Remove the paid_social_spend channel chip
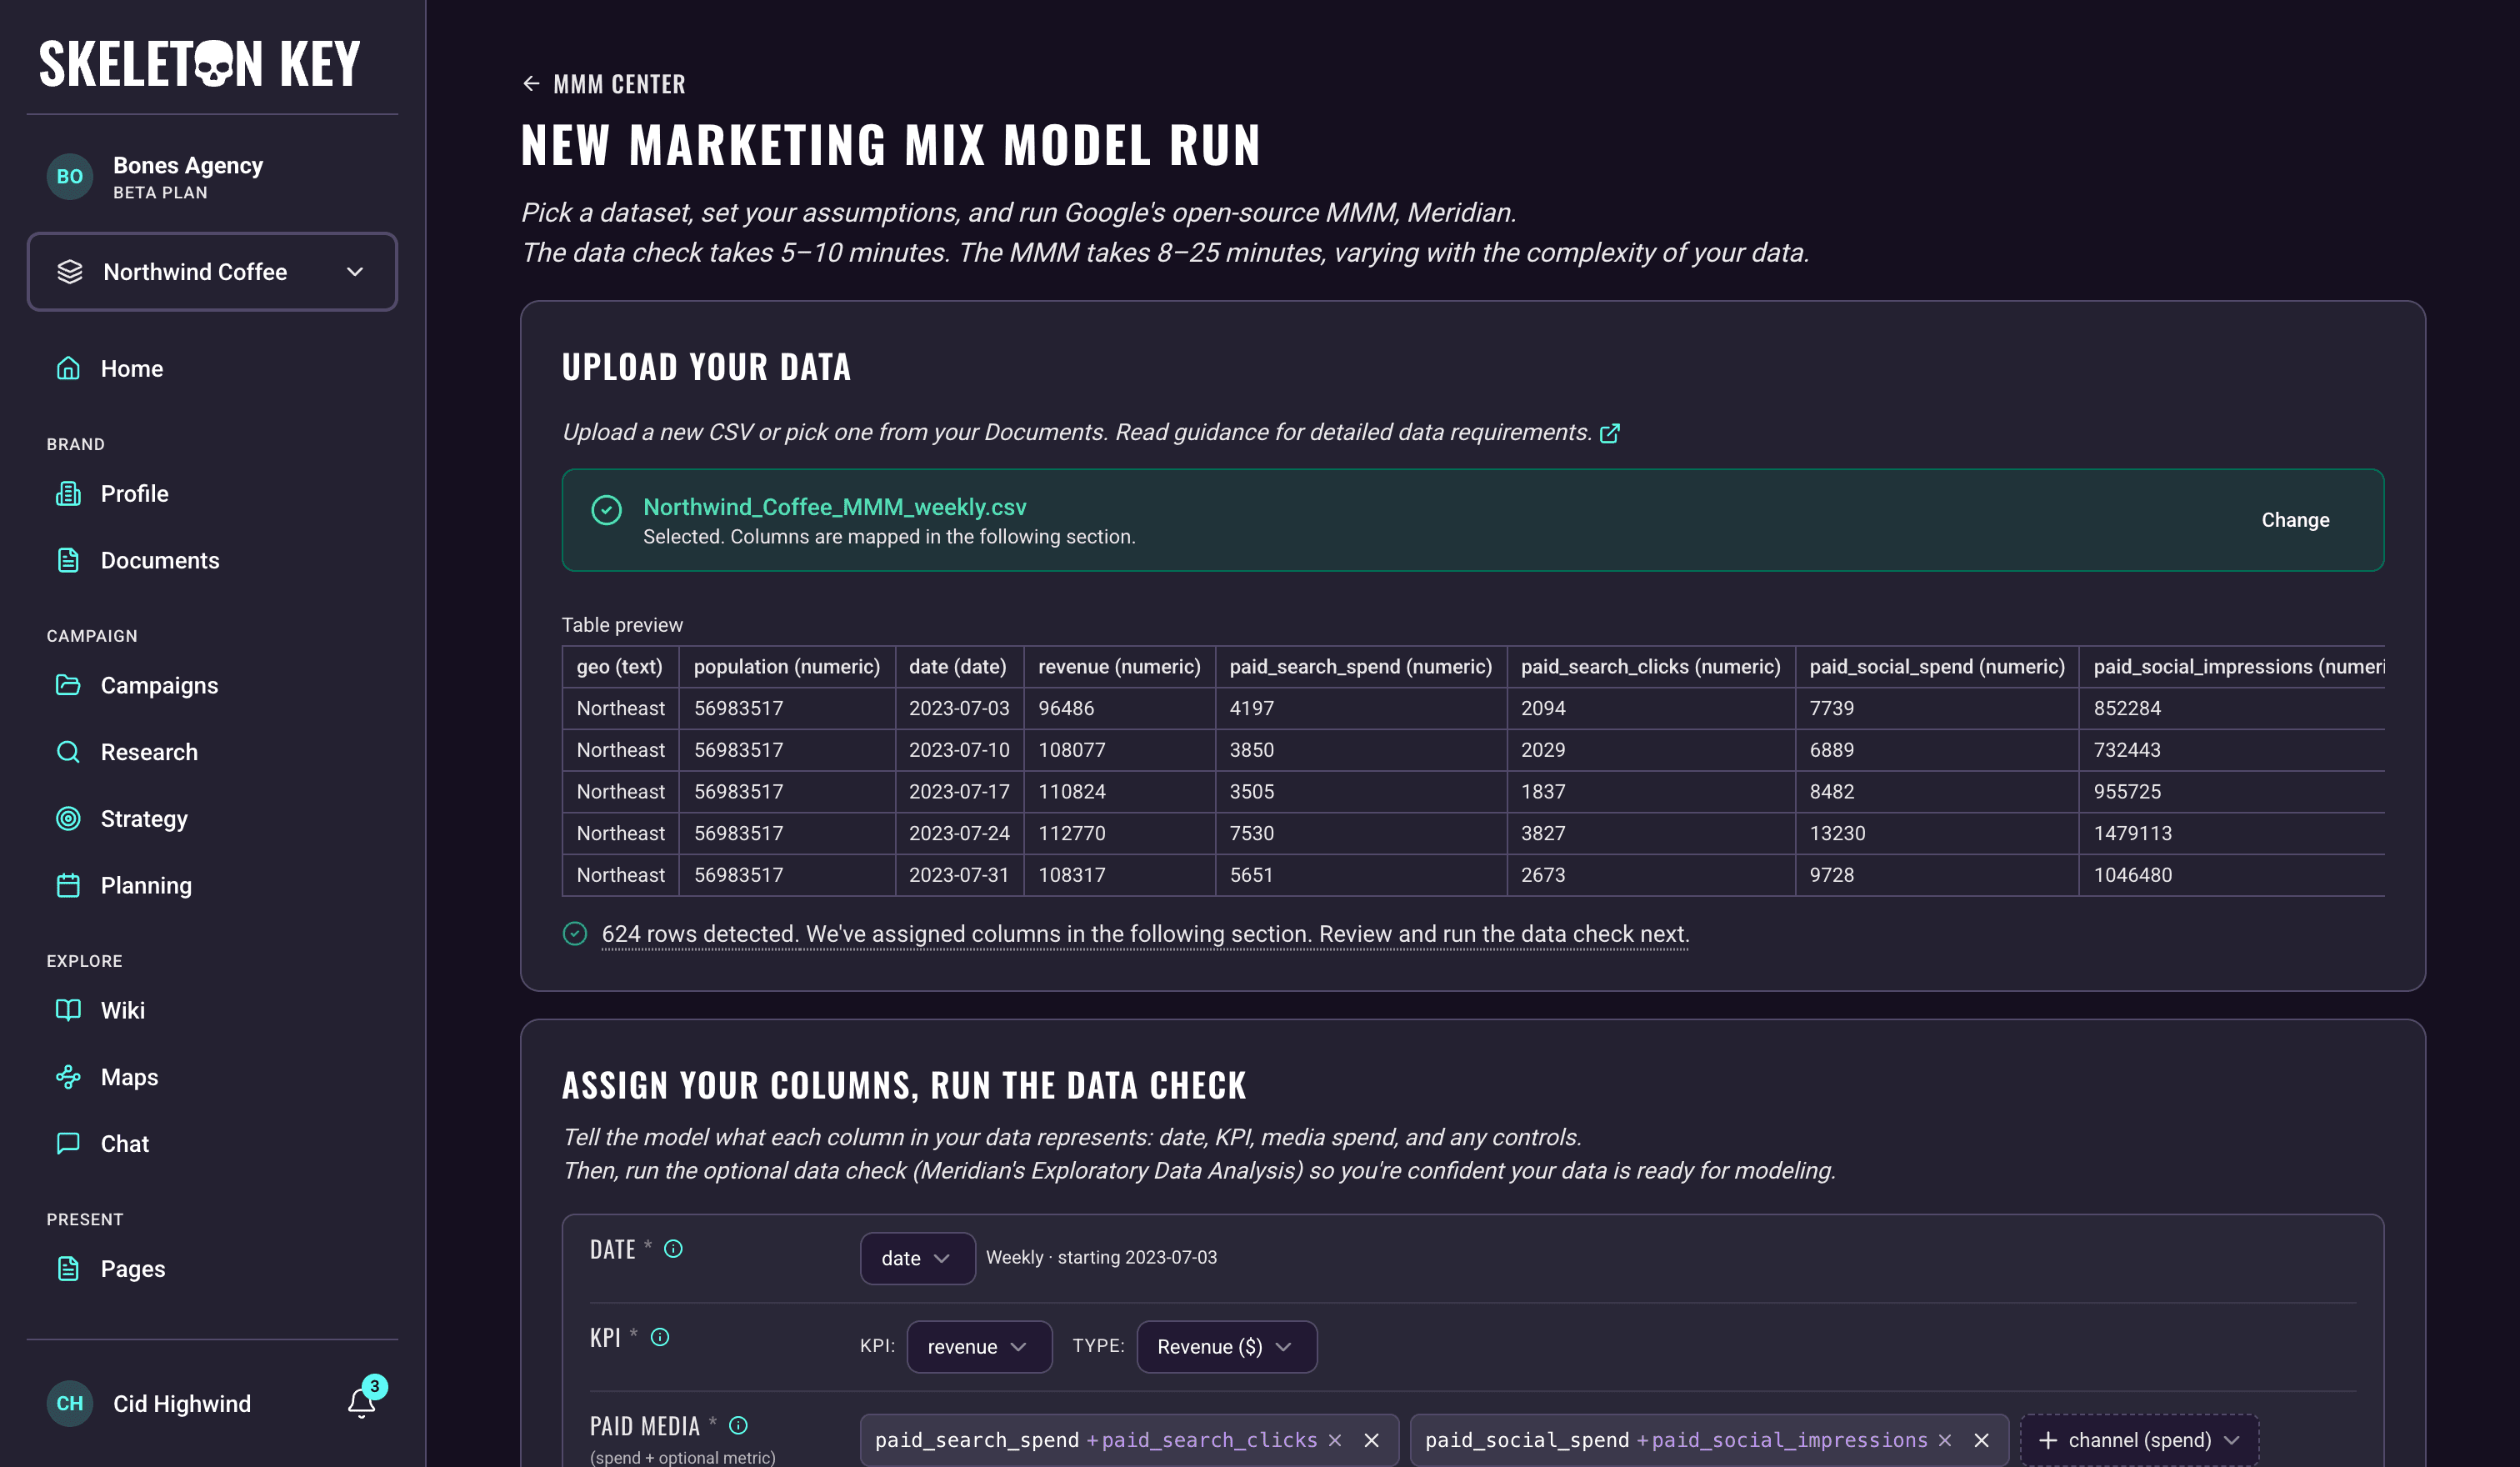Screen dimensions: 2520x1467 pos(1981,1440)
